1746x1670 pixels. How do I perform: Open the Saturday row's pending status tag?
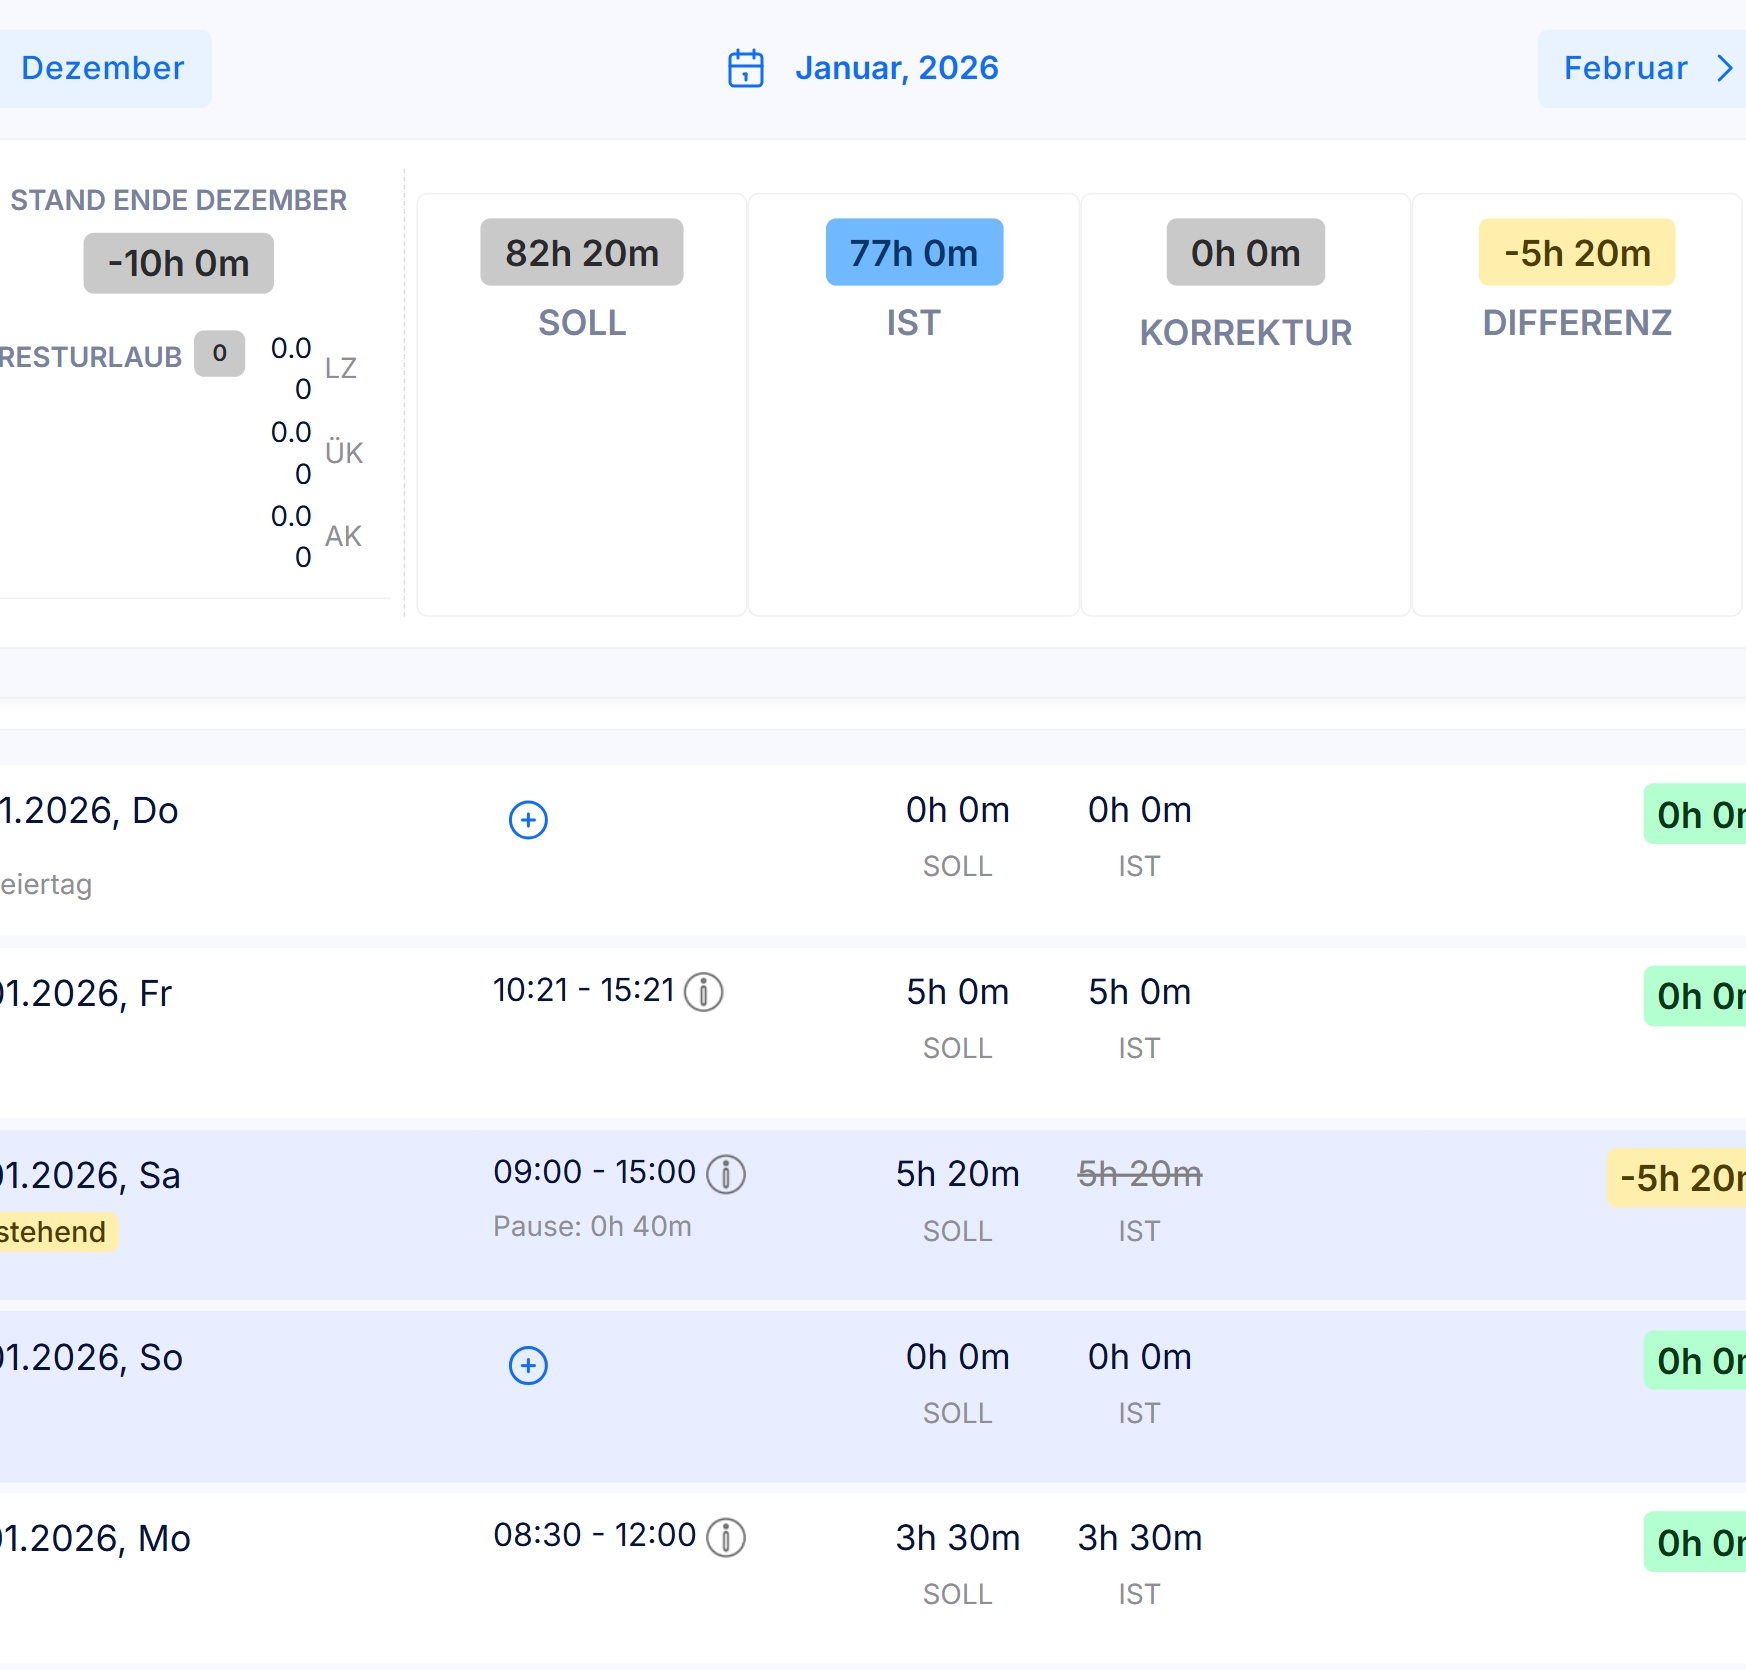(x=57, y=1232)
